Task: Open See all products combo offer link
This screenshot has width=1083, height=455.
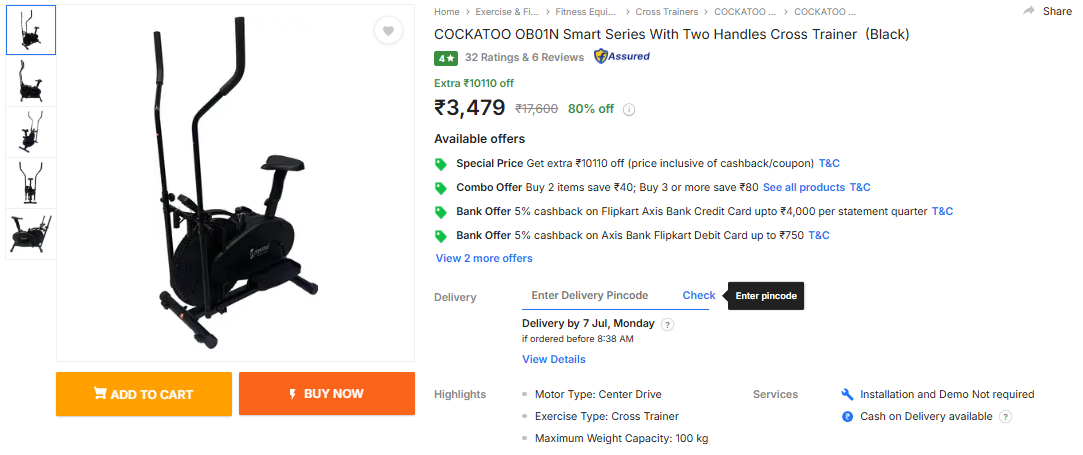Action: click(x=804, y=188)
